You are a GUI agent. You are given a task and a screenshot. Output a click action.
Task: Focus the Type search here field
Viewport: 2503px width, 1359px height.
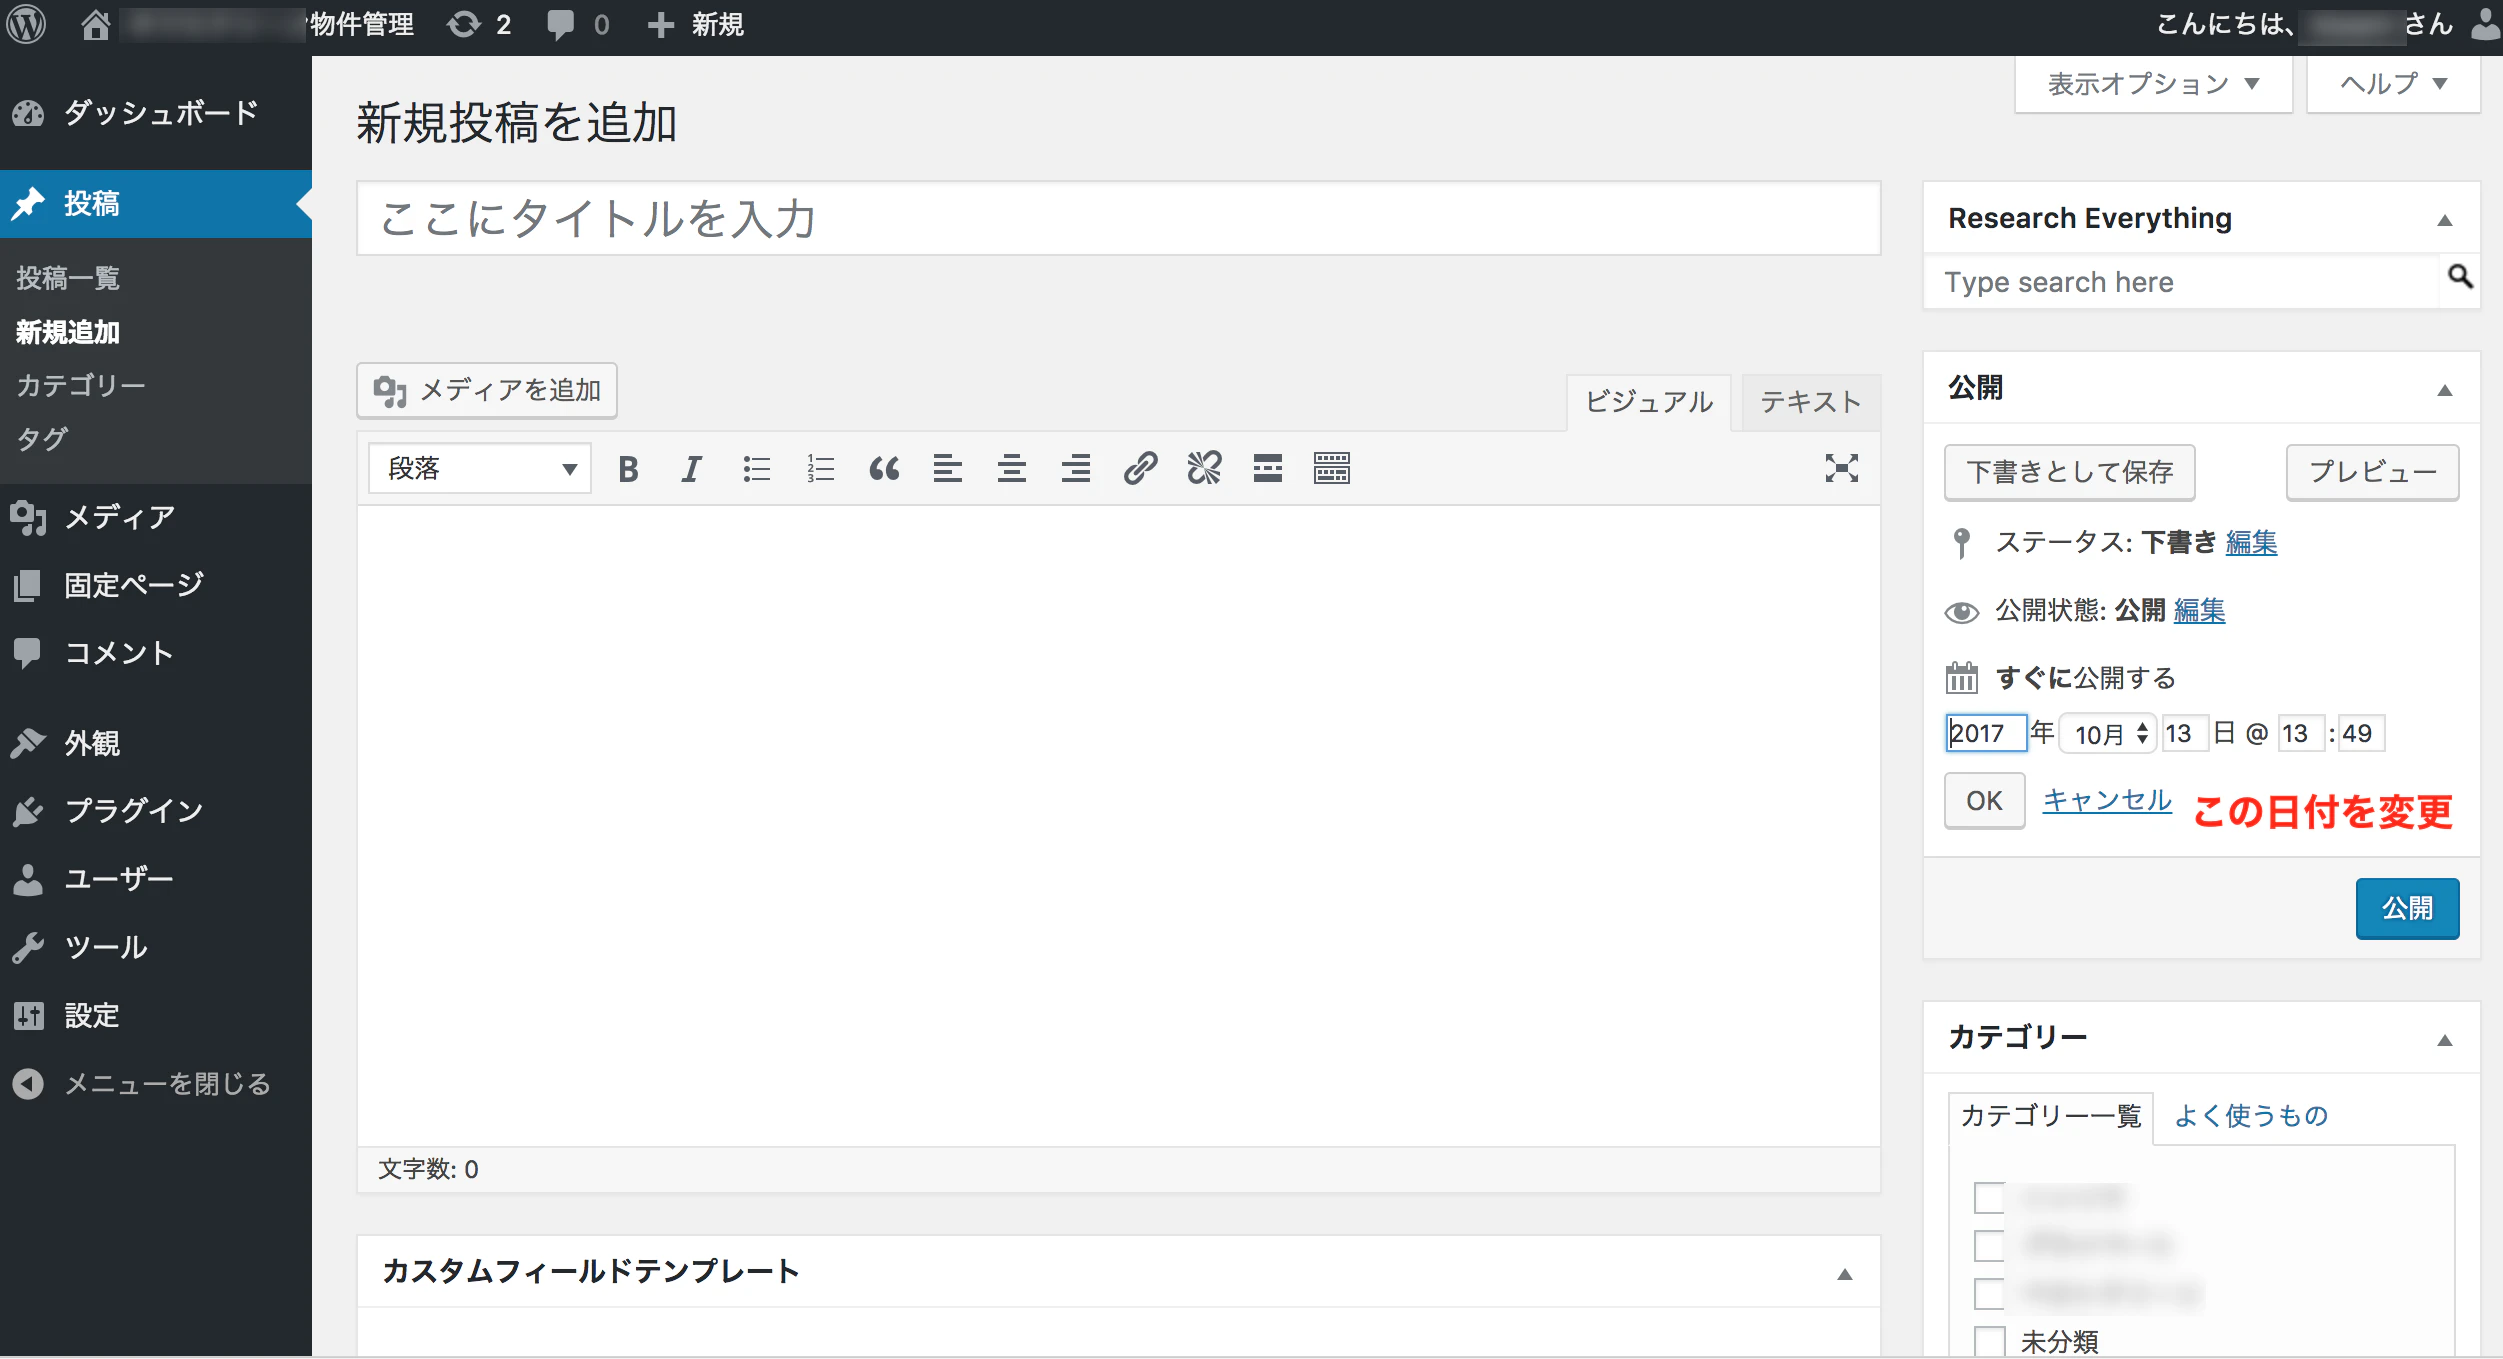tap(2181, 282)
